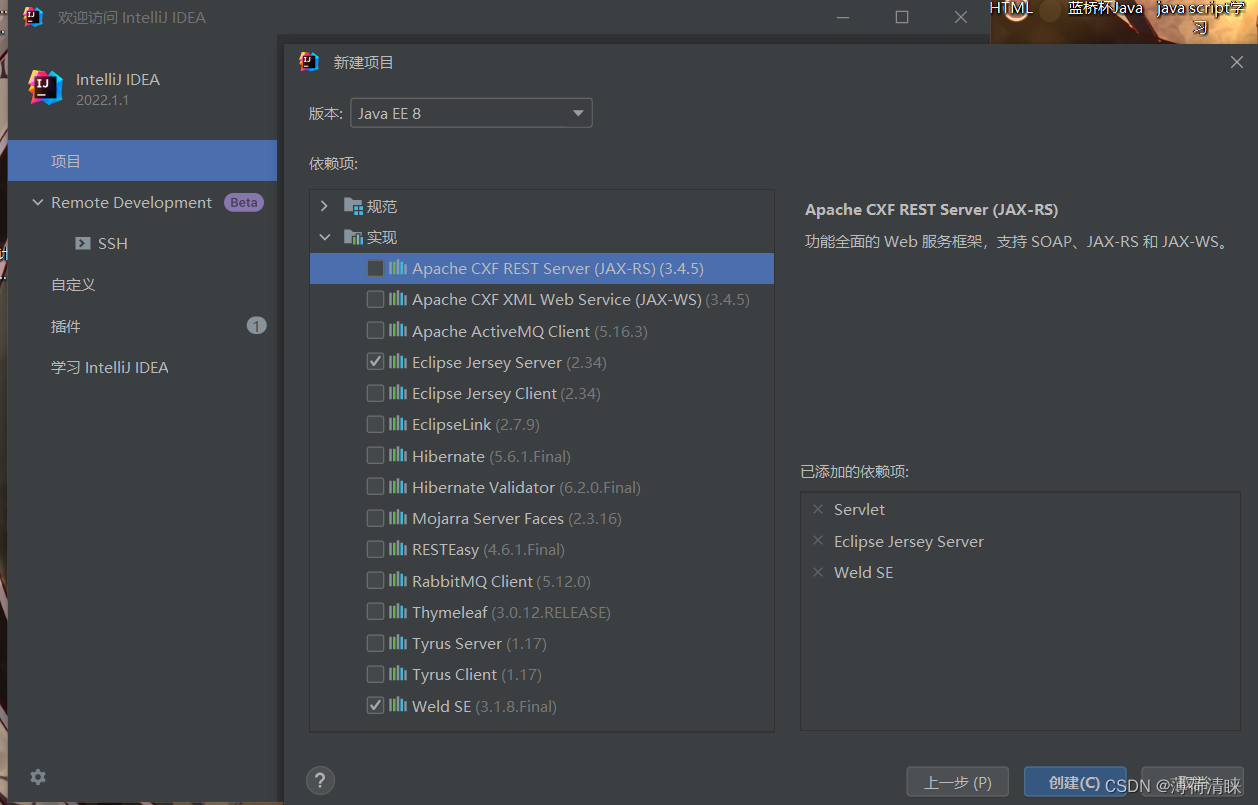Click the library icon of Apache CXF REST Server
Screen dimensions: 1258x805
click(398, 268)
